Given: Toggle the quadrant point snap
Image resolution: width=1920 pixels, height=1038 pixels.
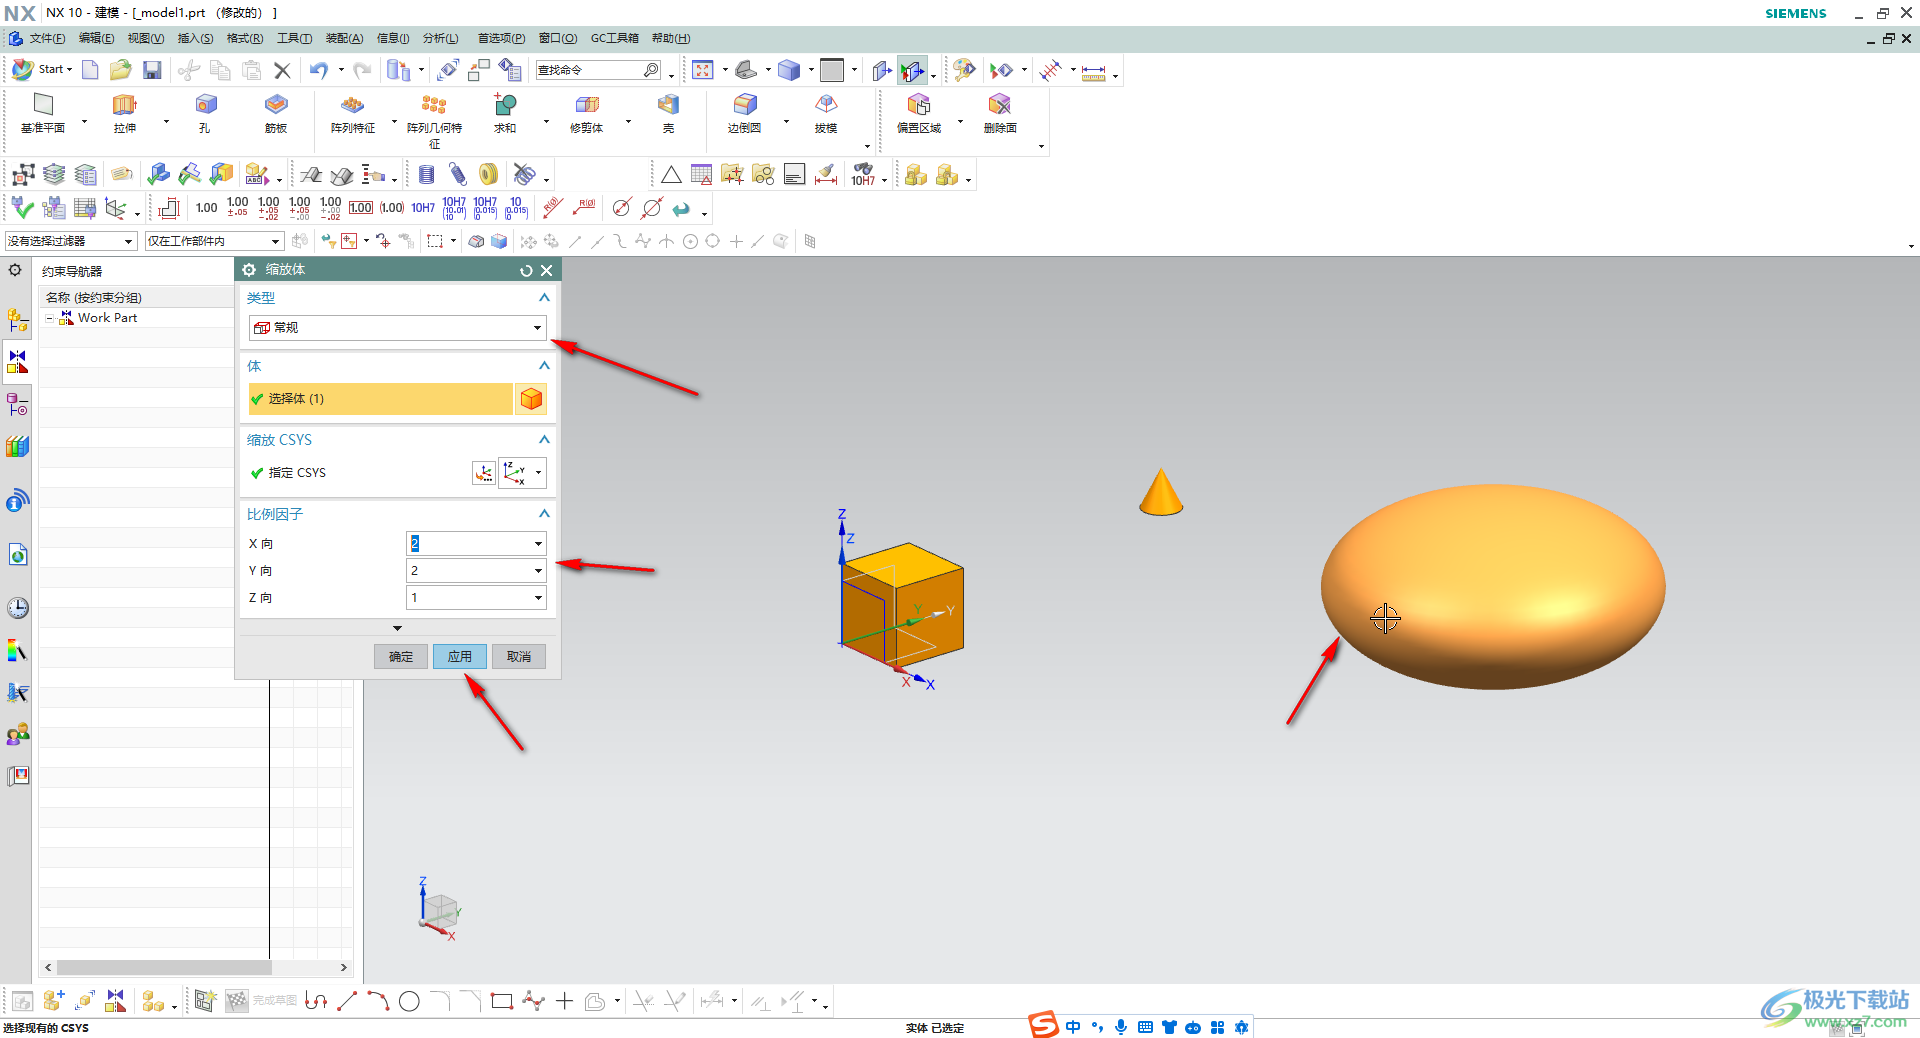Looking at the screenshot, I should coord(713,241).
